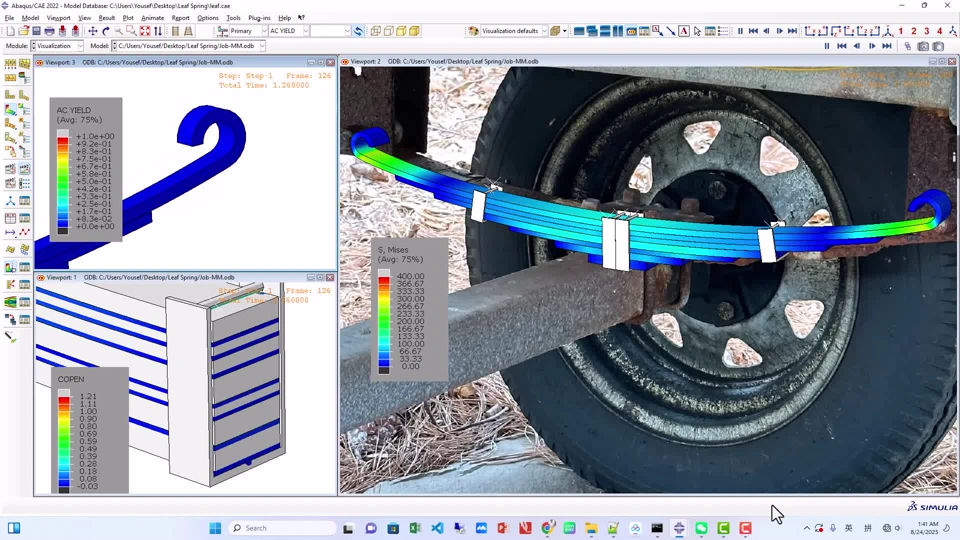Open the Result menu
Viewport: 960px width, 540px height.
(x=107, y=18)
